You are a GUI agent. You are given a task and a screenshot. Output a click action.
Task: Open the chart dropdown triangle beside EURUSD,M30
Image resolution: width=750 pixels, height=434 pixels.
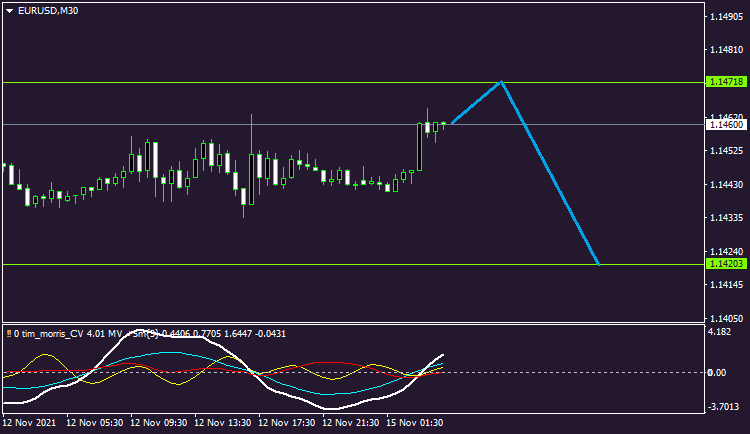pos(10,11)
